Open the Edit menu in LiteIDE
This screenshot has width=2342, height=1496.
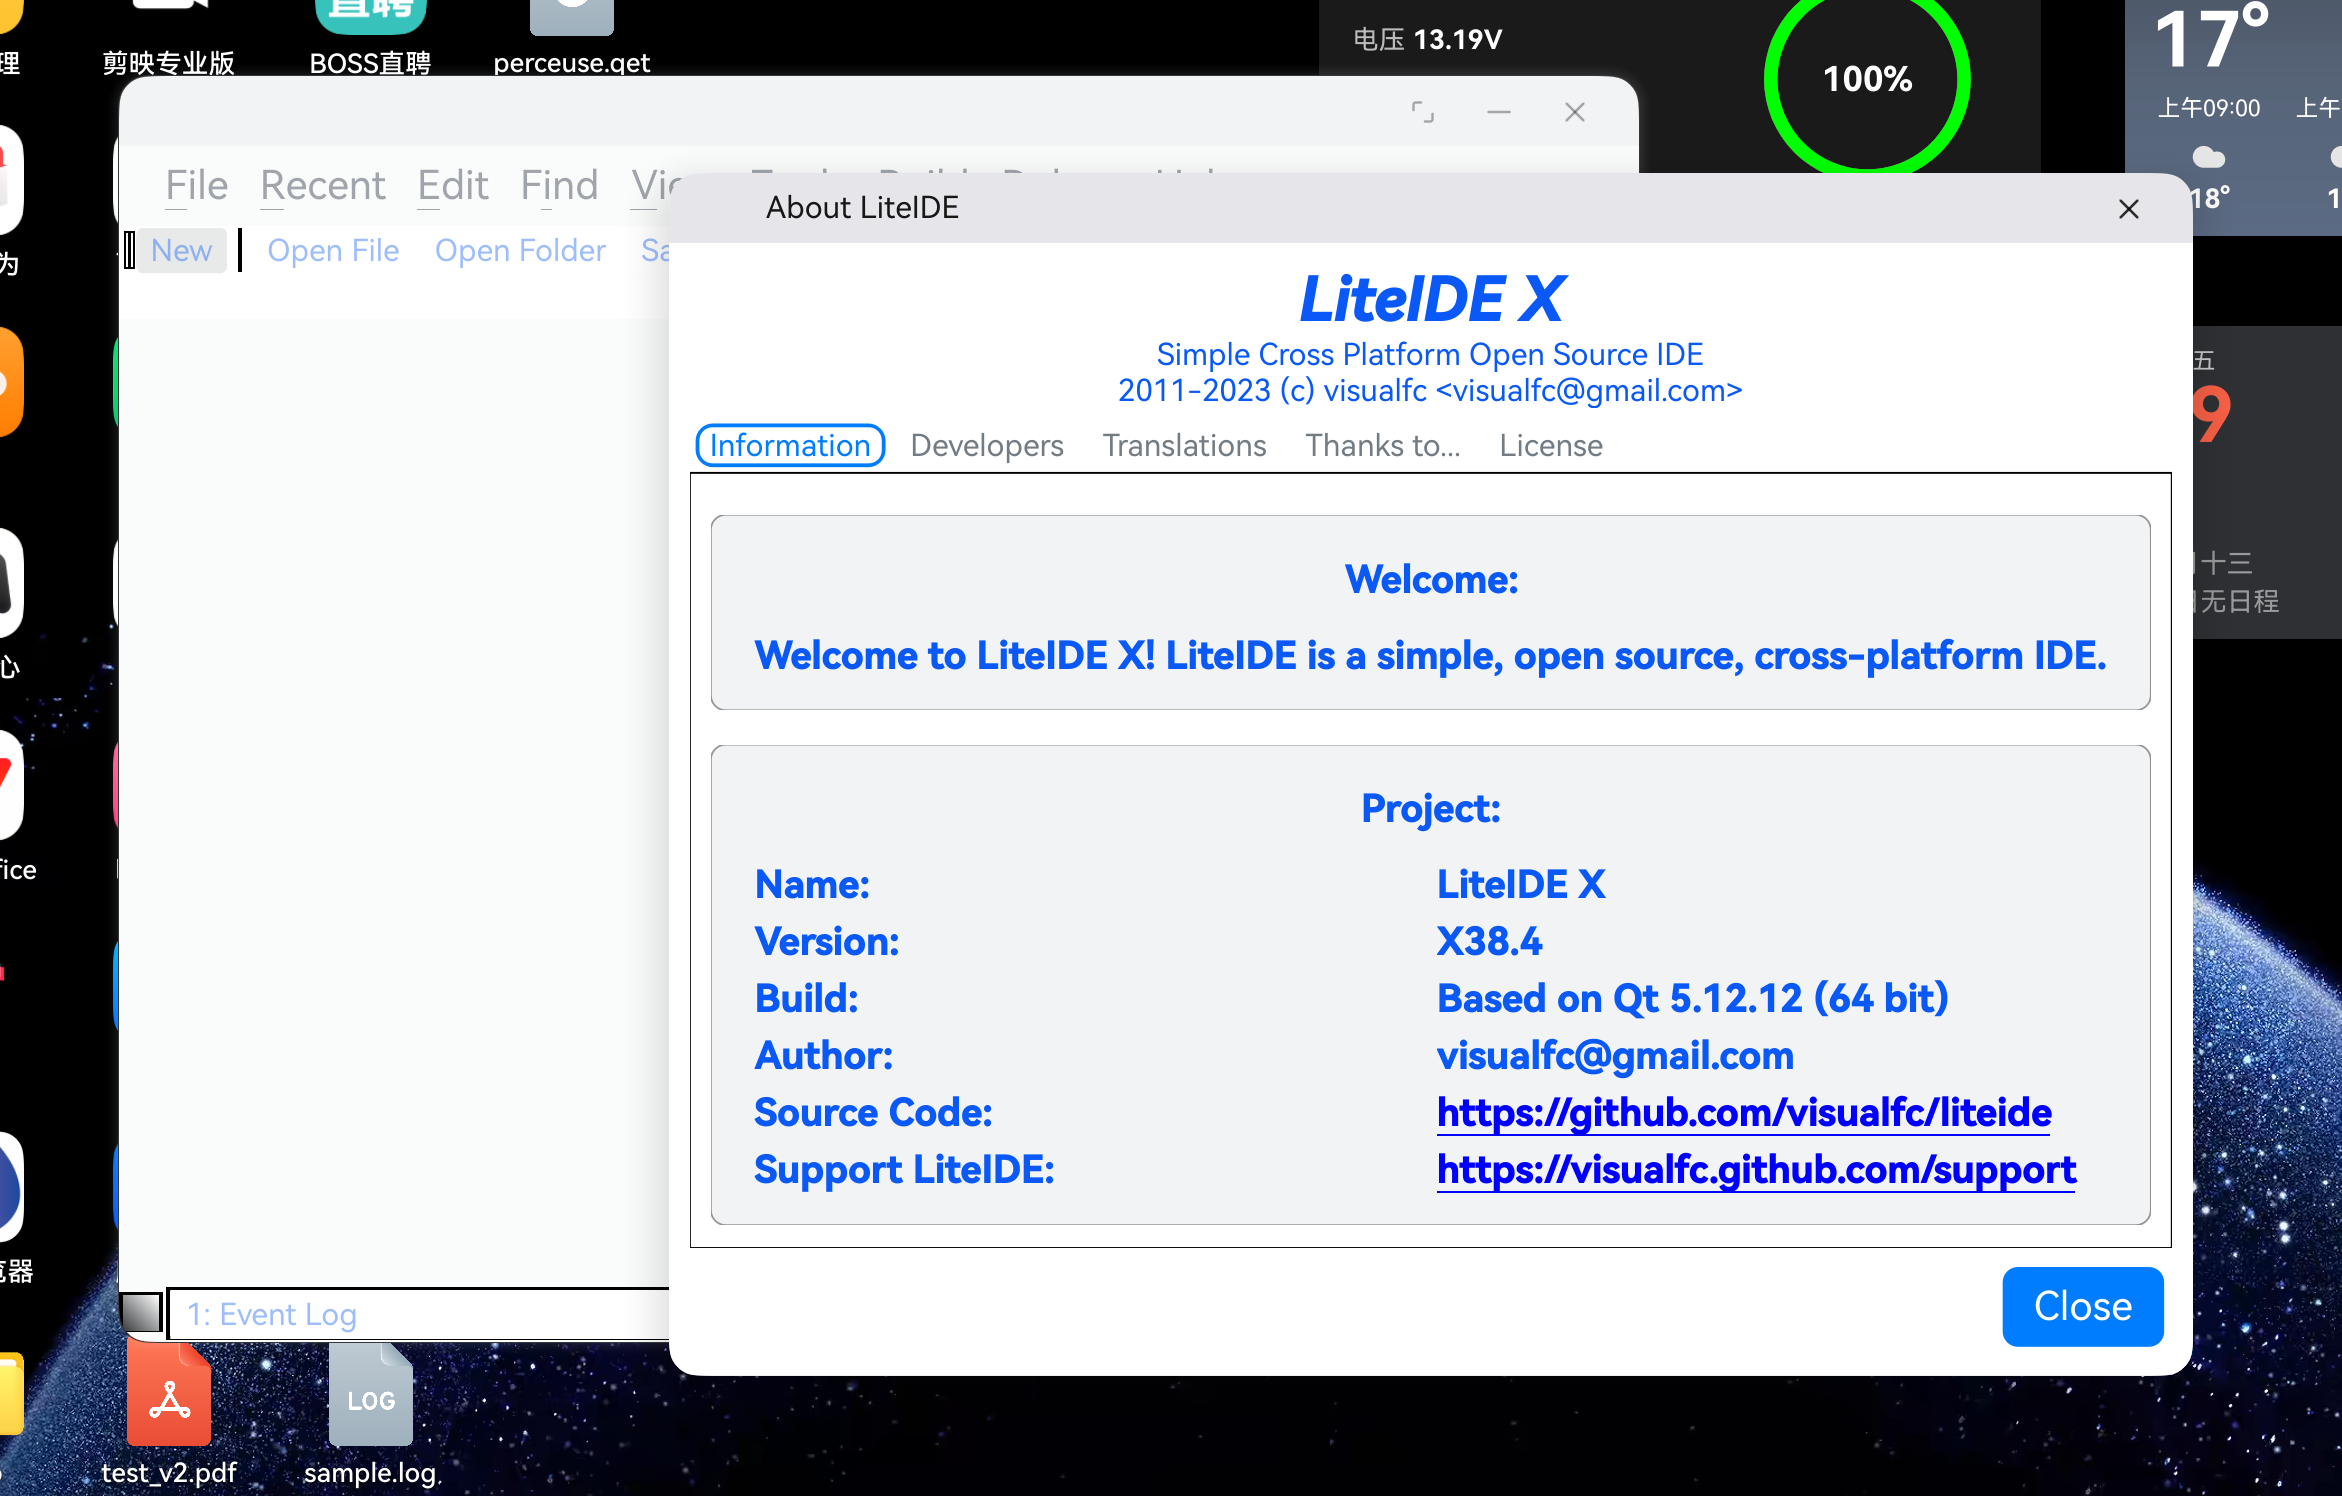(453, 186)
